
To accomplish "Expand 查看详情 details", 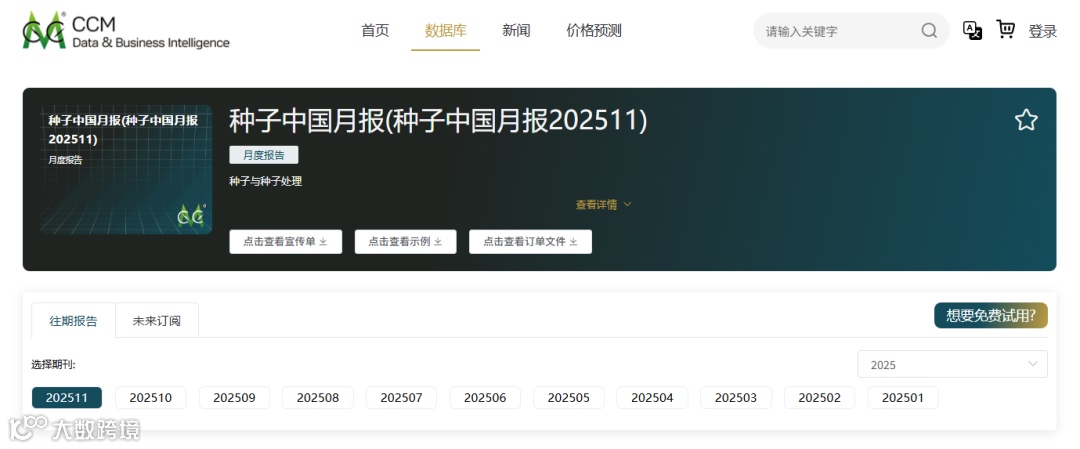I will click(x=603, y=205).
